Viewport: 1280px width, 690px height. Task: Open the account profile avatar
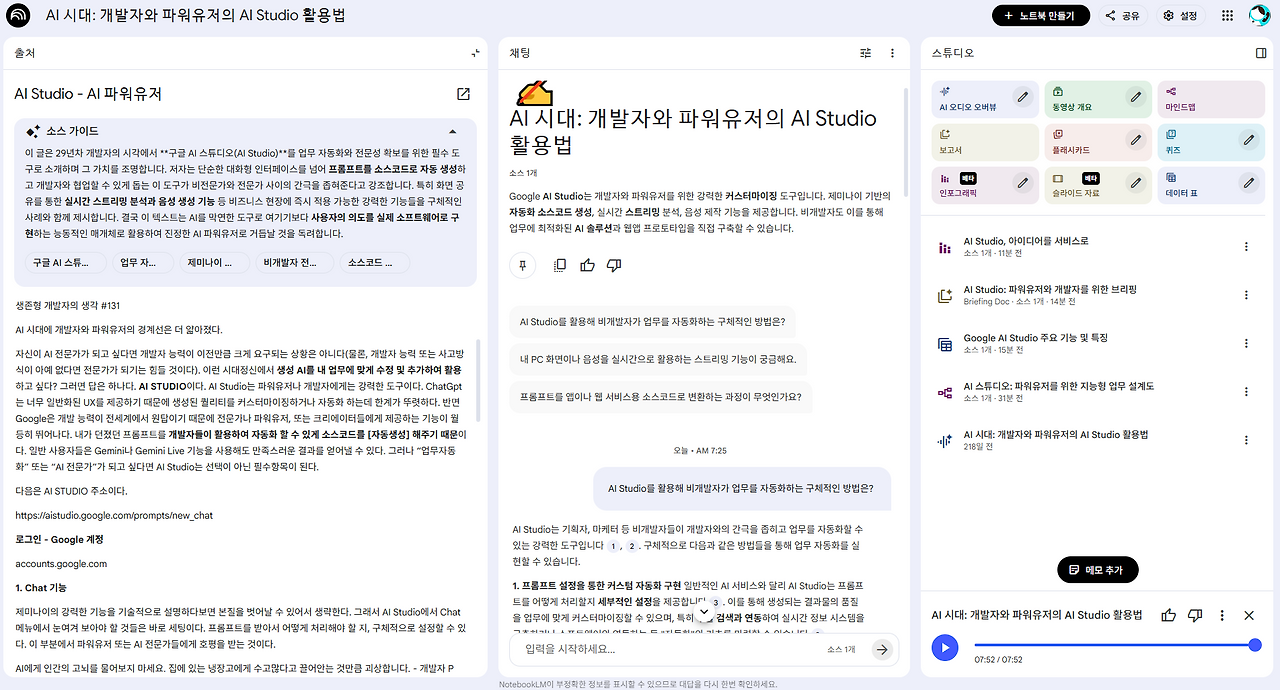click(x=1259, y=15)
